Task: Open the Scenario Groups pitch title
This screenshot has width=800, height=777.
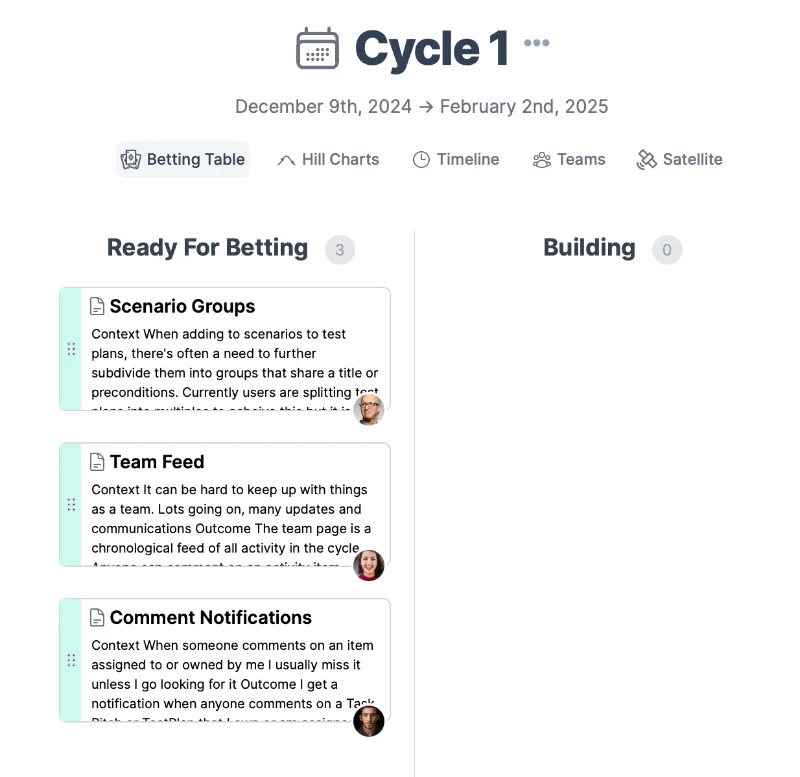Action: (182, 306)
